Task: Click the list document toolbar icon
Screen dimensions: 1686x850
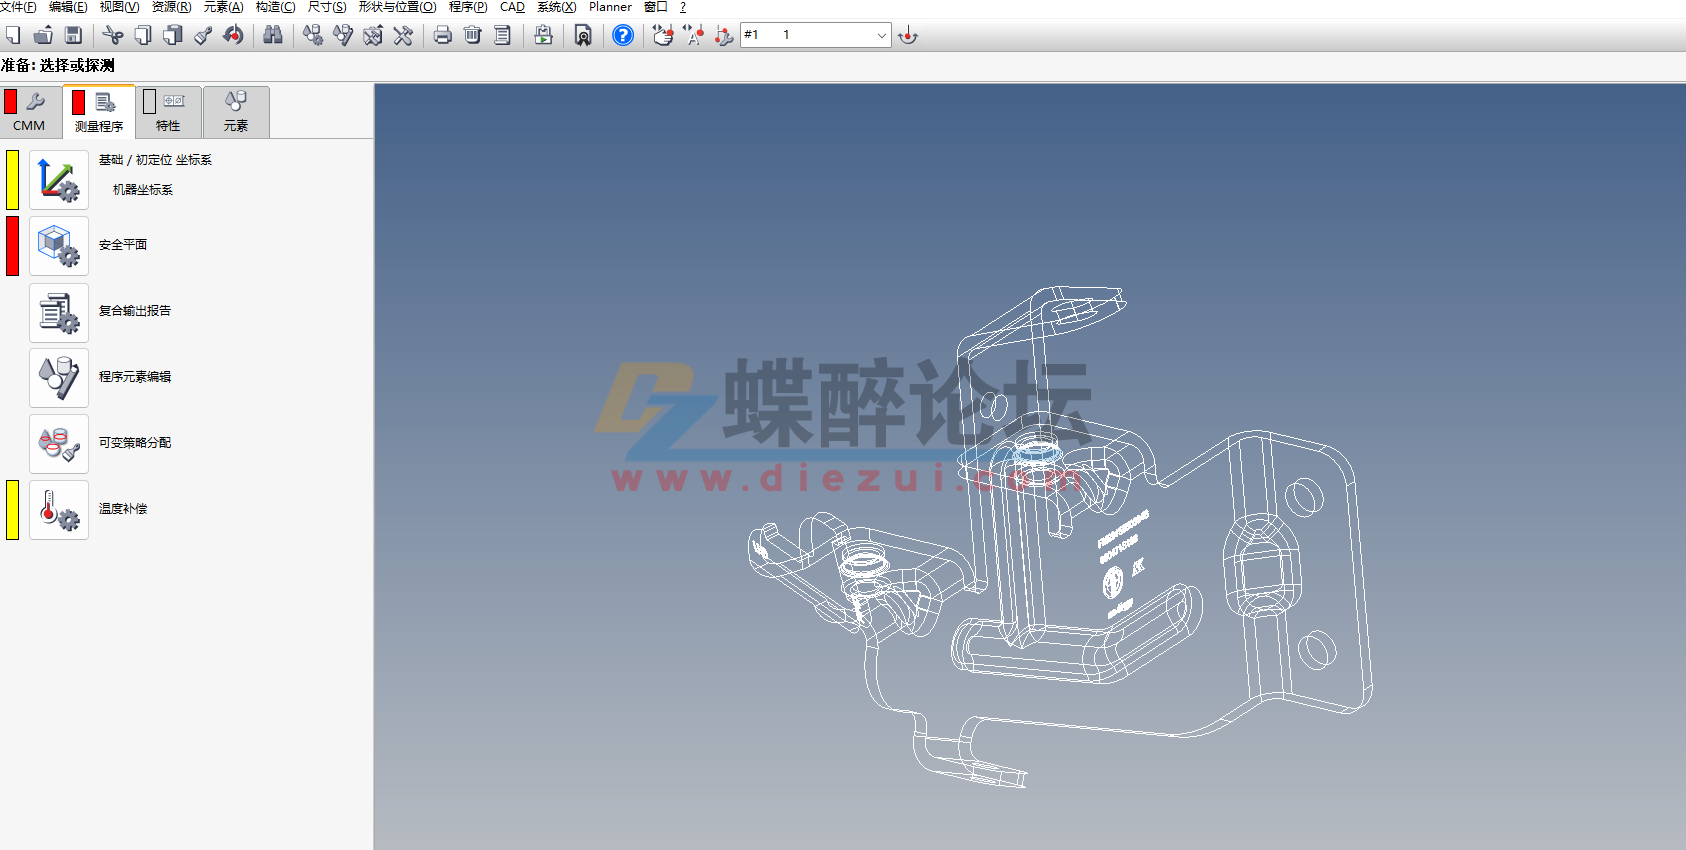Action: coord(502,36)
